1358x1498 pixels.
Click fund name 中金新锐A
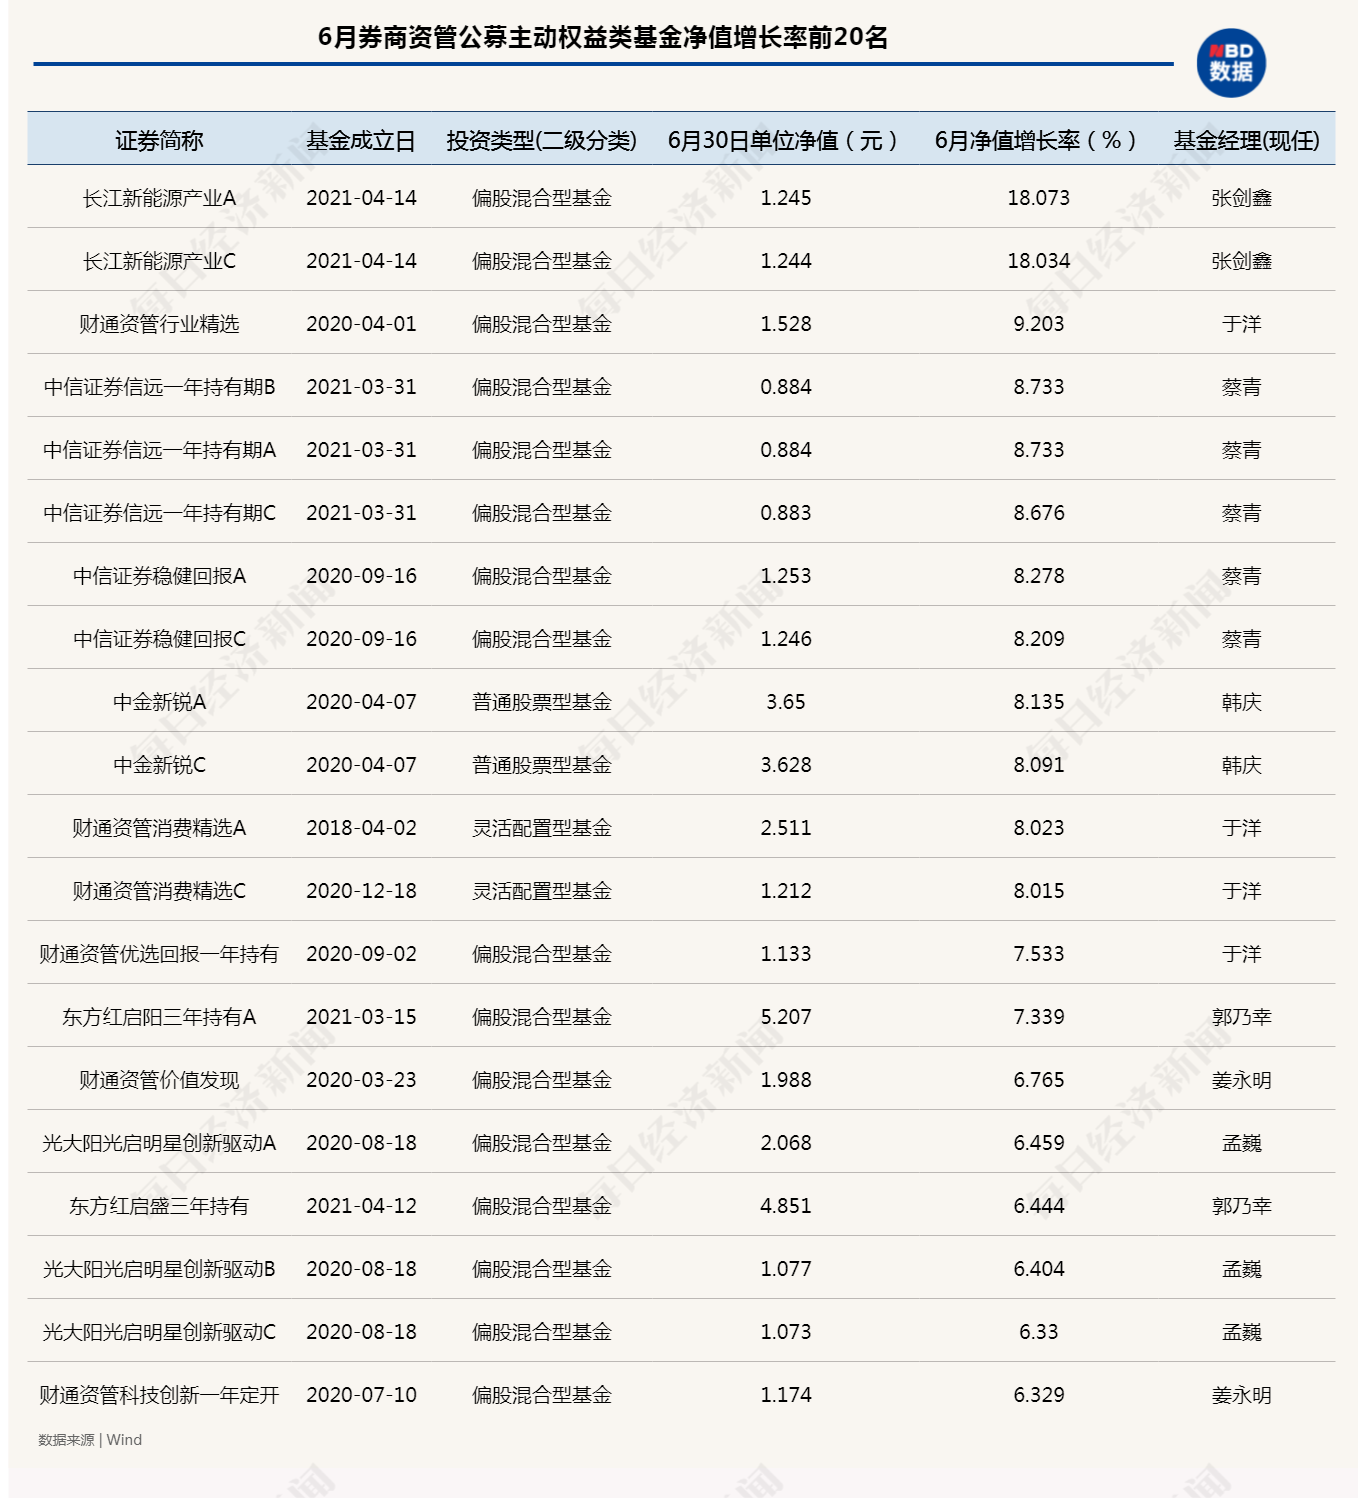[159, 702]
